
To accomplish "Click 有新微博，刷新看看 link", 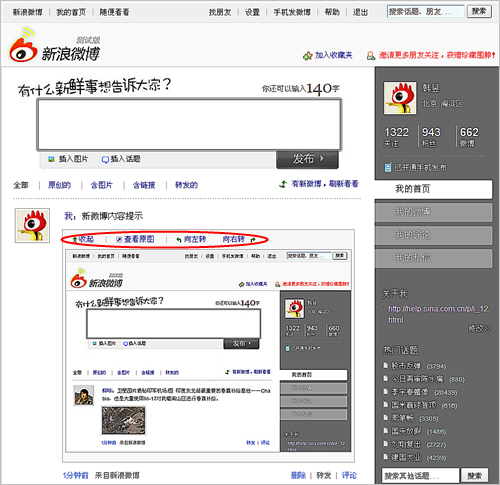I will coord(325,184).
